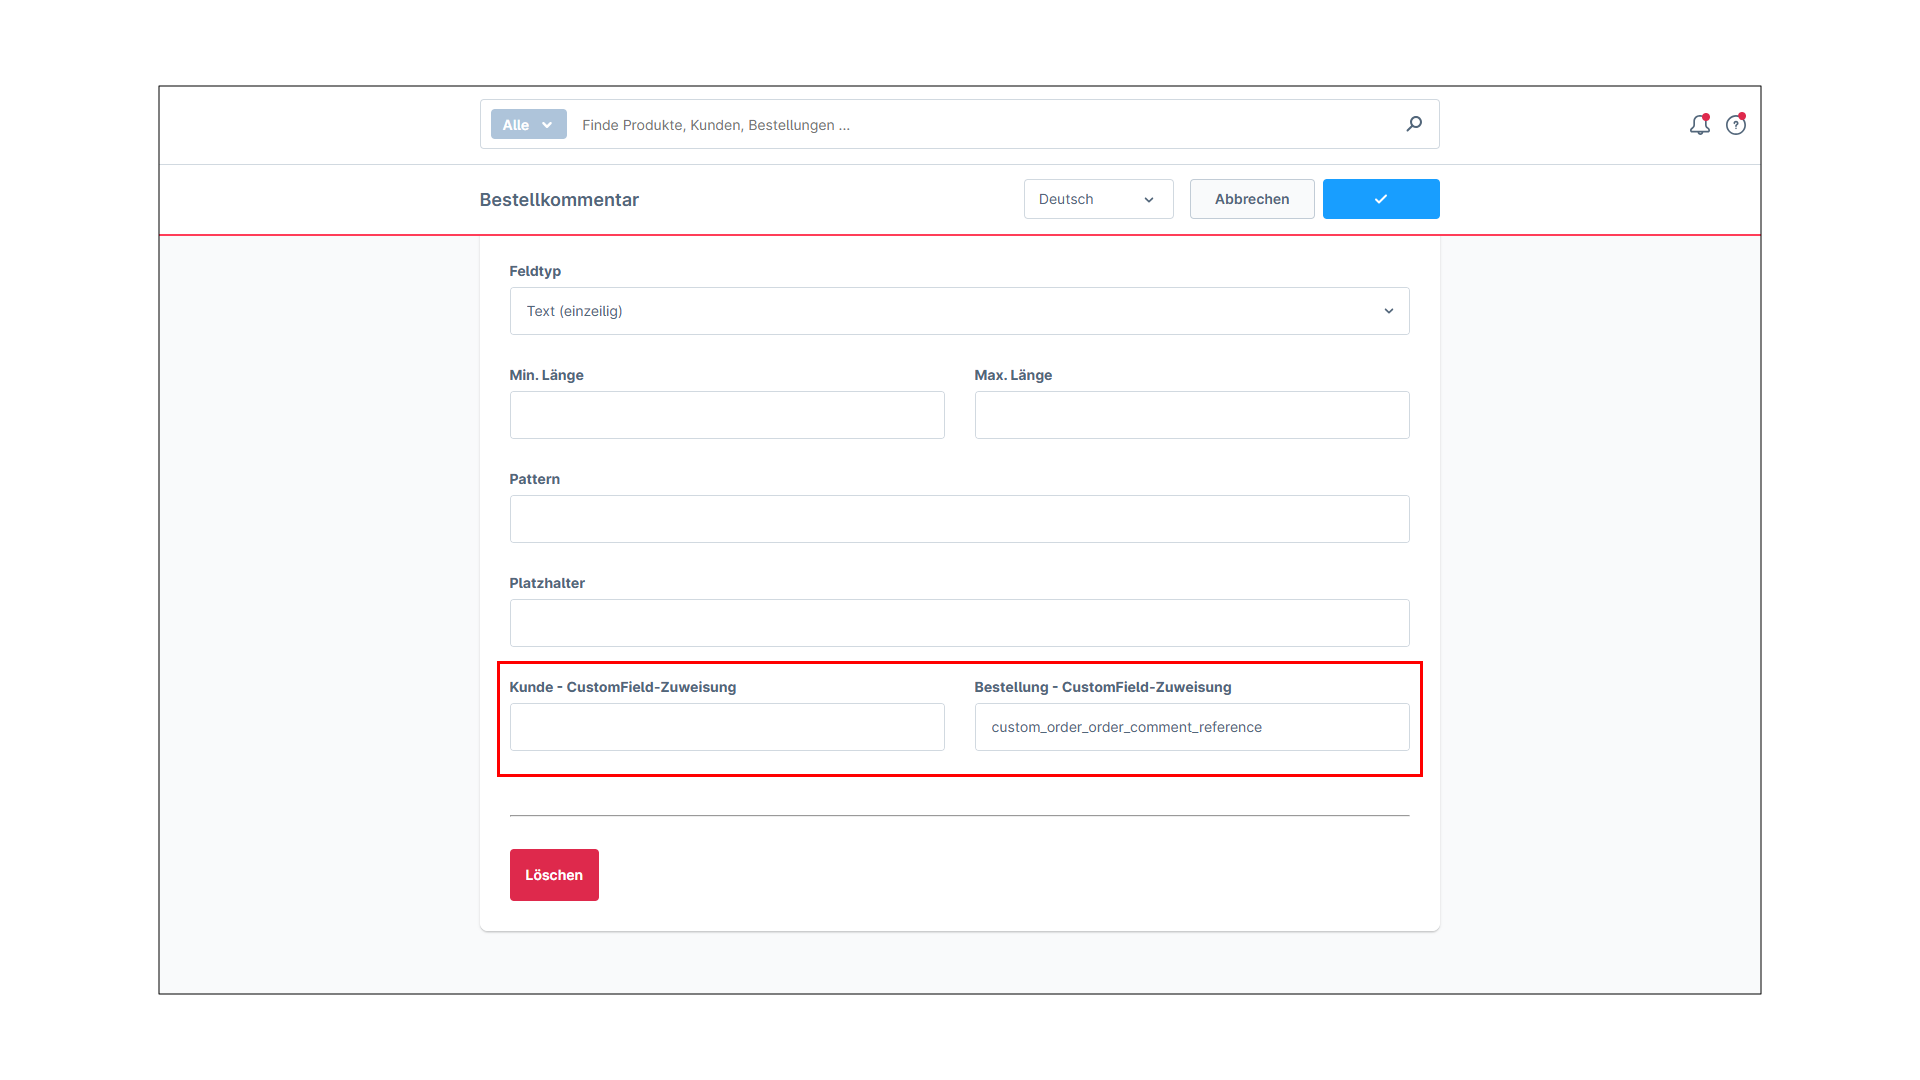Click the 'Bestellung - CustomField-Zuweisung' label

click(x=1103, y=687)
